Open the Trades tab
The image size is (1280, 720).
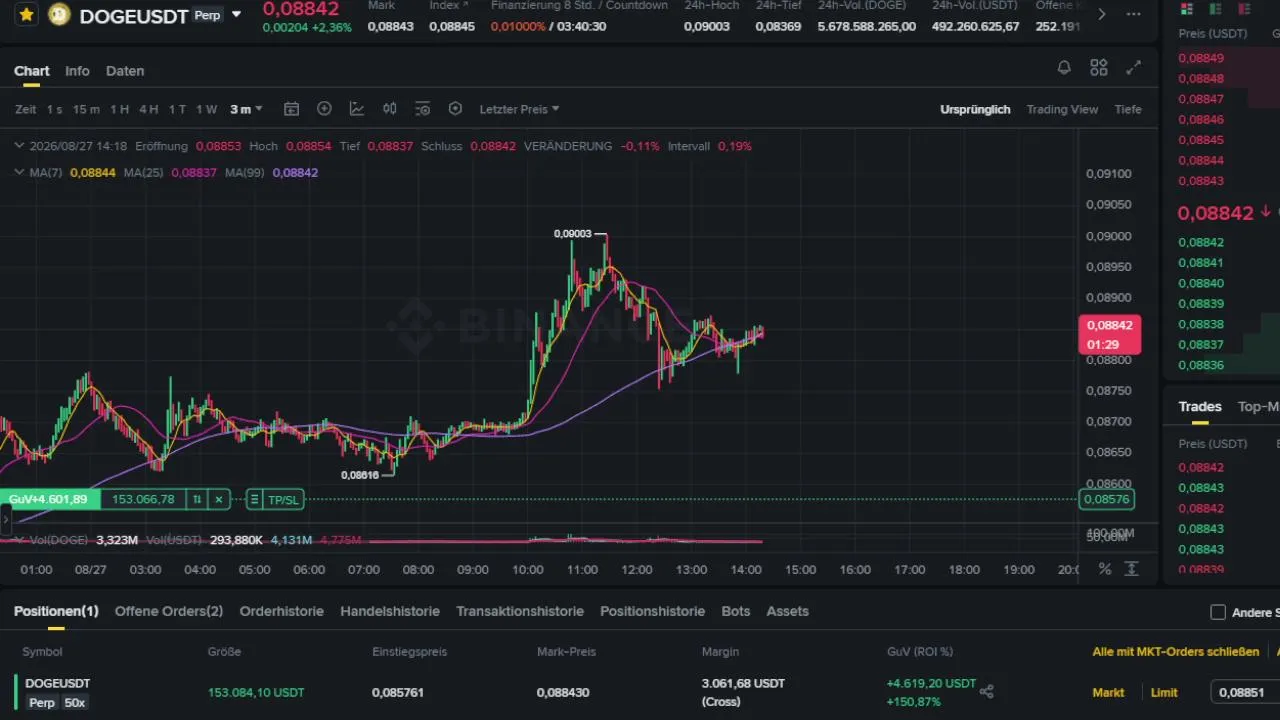[x=1200, y=406]
